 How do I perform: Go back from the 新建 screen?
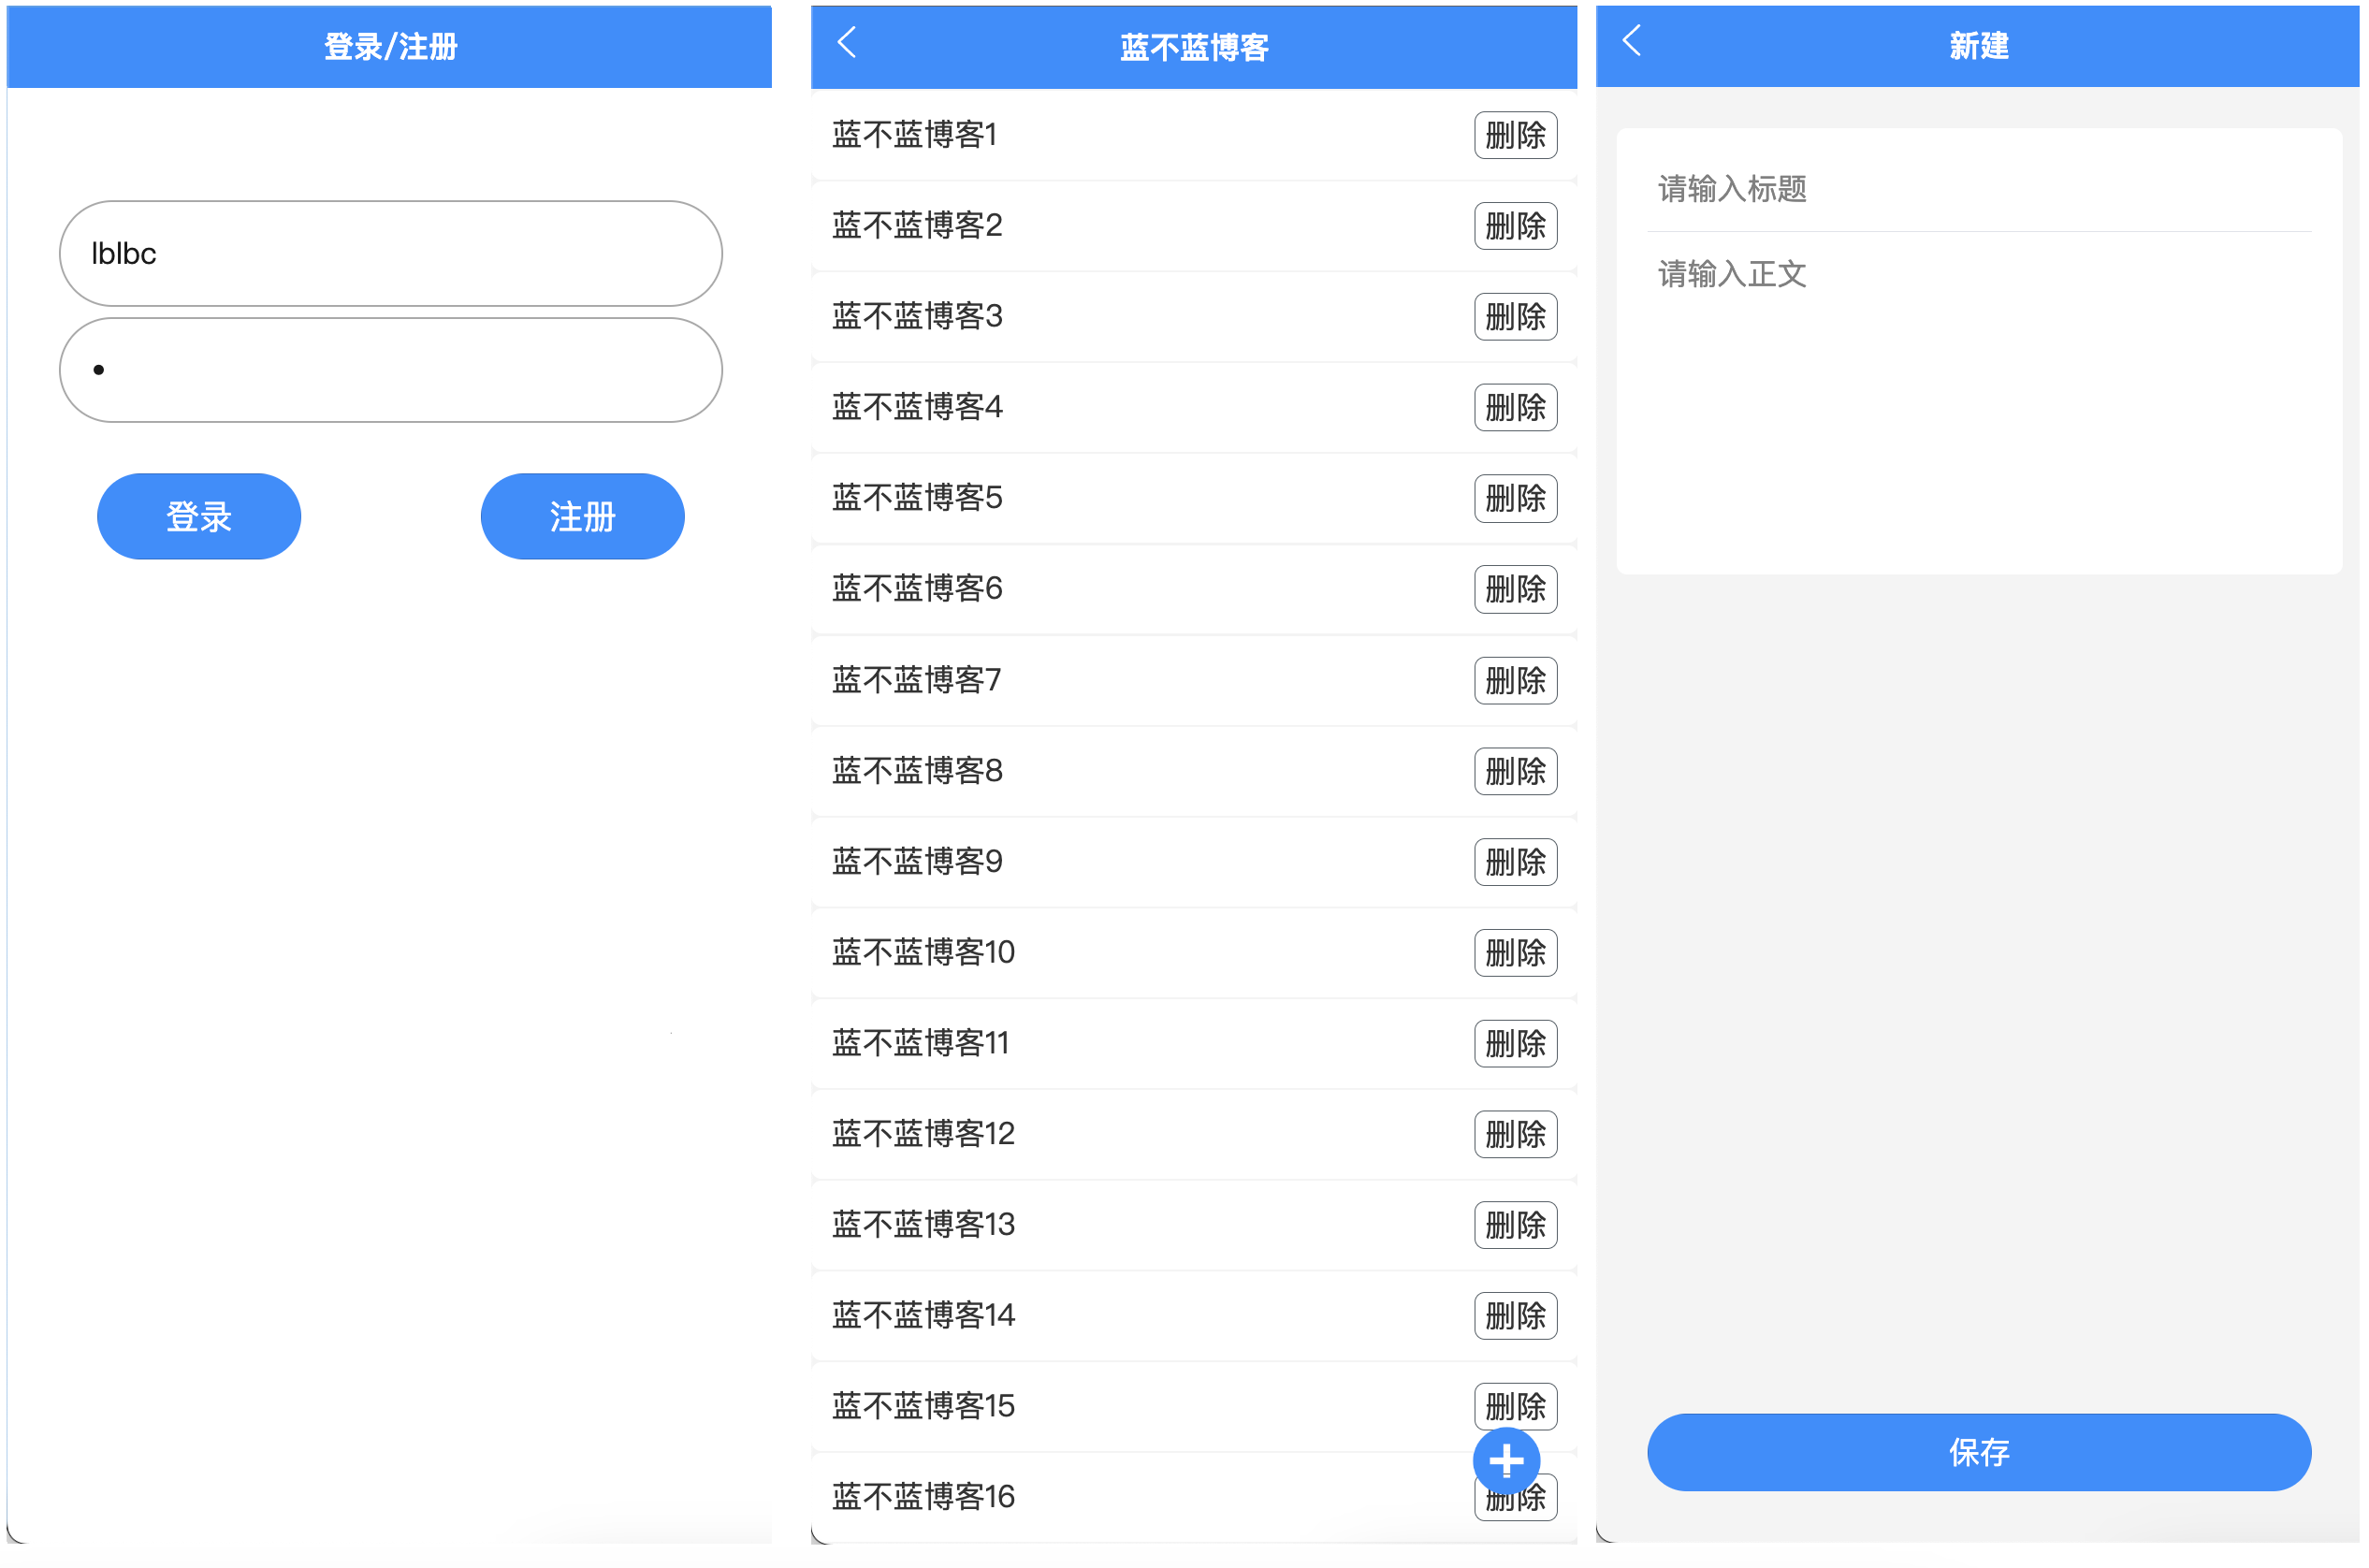[x=1632, y=41]
